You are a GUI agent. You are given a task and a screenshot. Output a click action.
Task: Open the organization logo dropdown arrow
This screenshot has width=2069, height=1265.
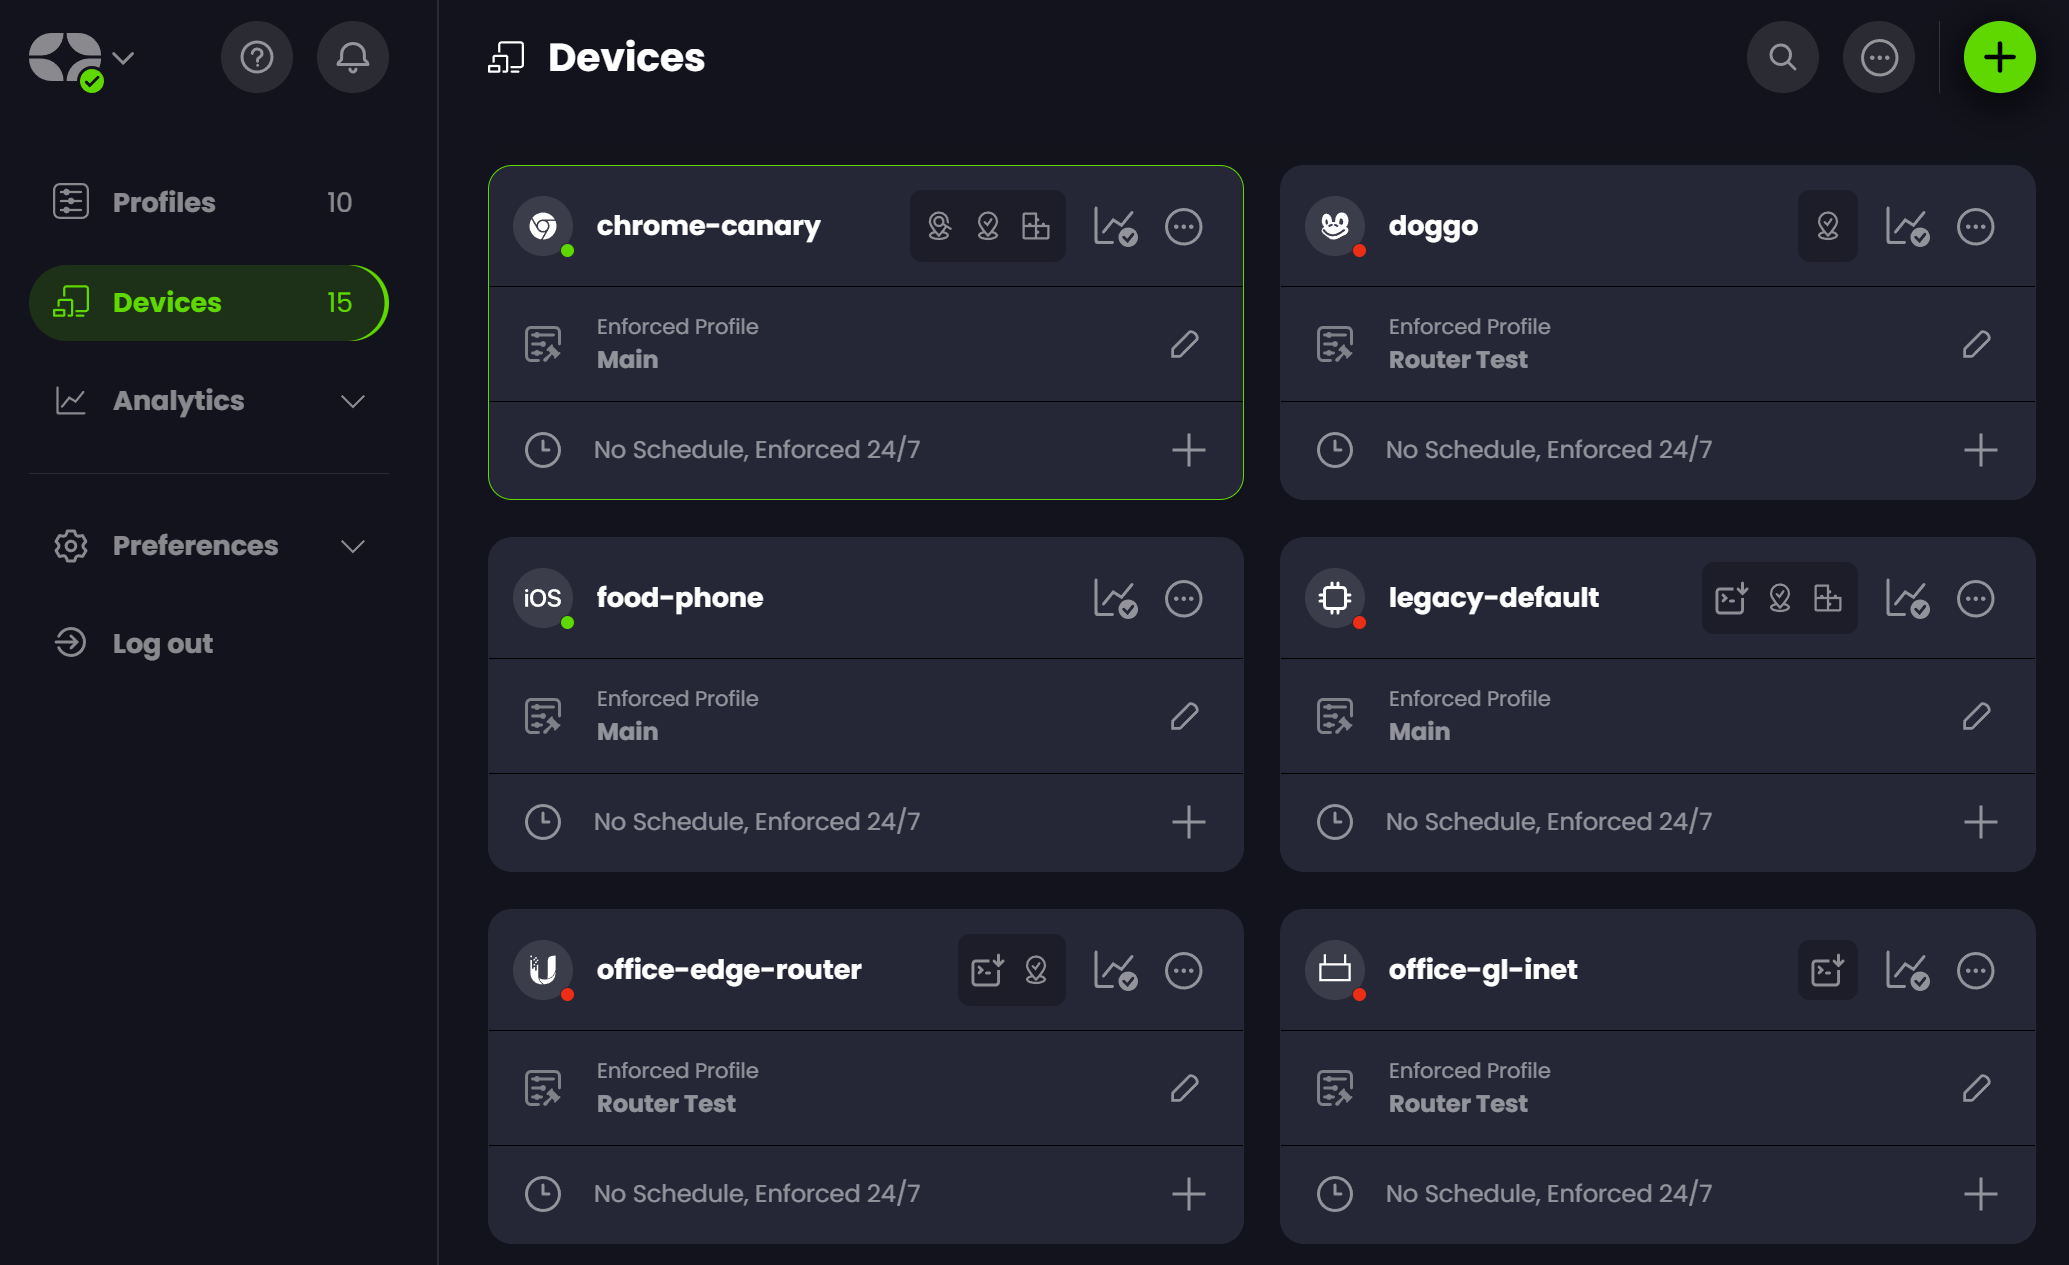[124, 58]
